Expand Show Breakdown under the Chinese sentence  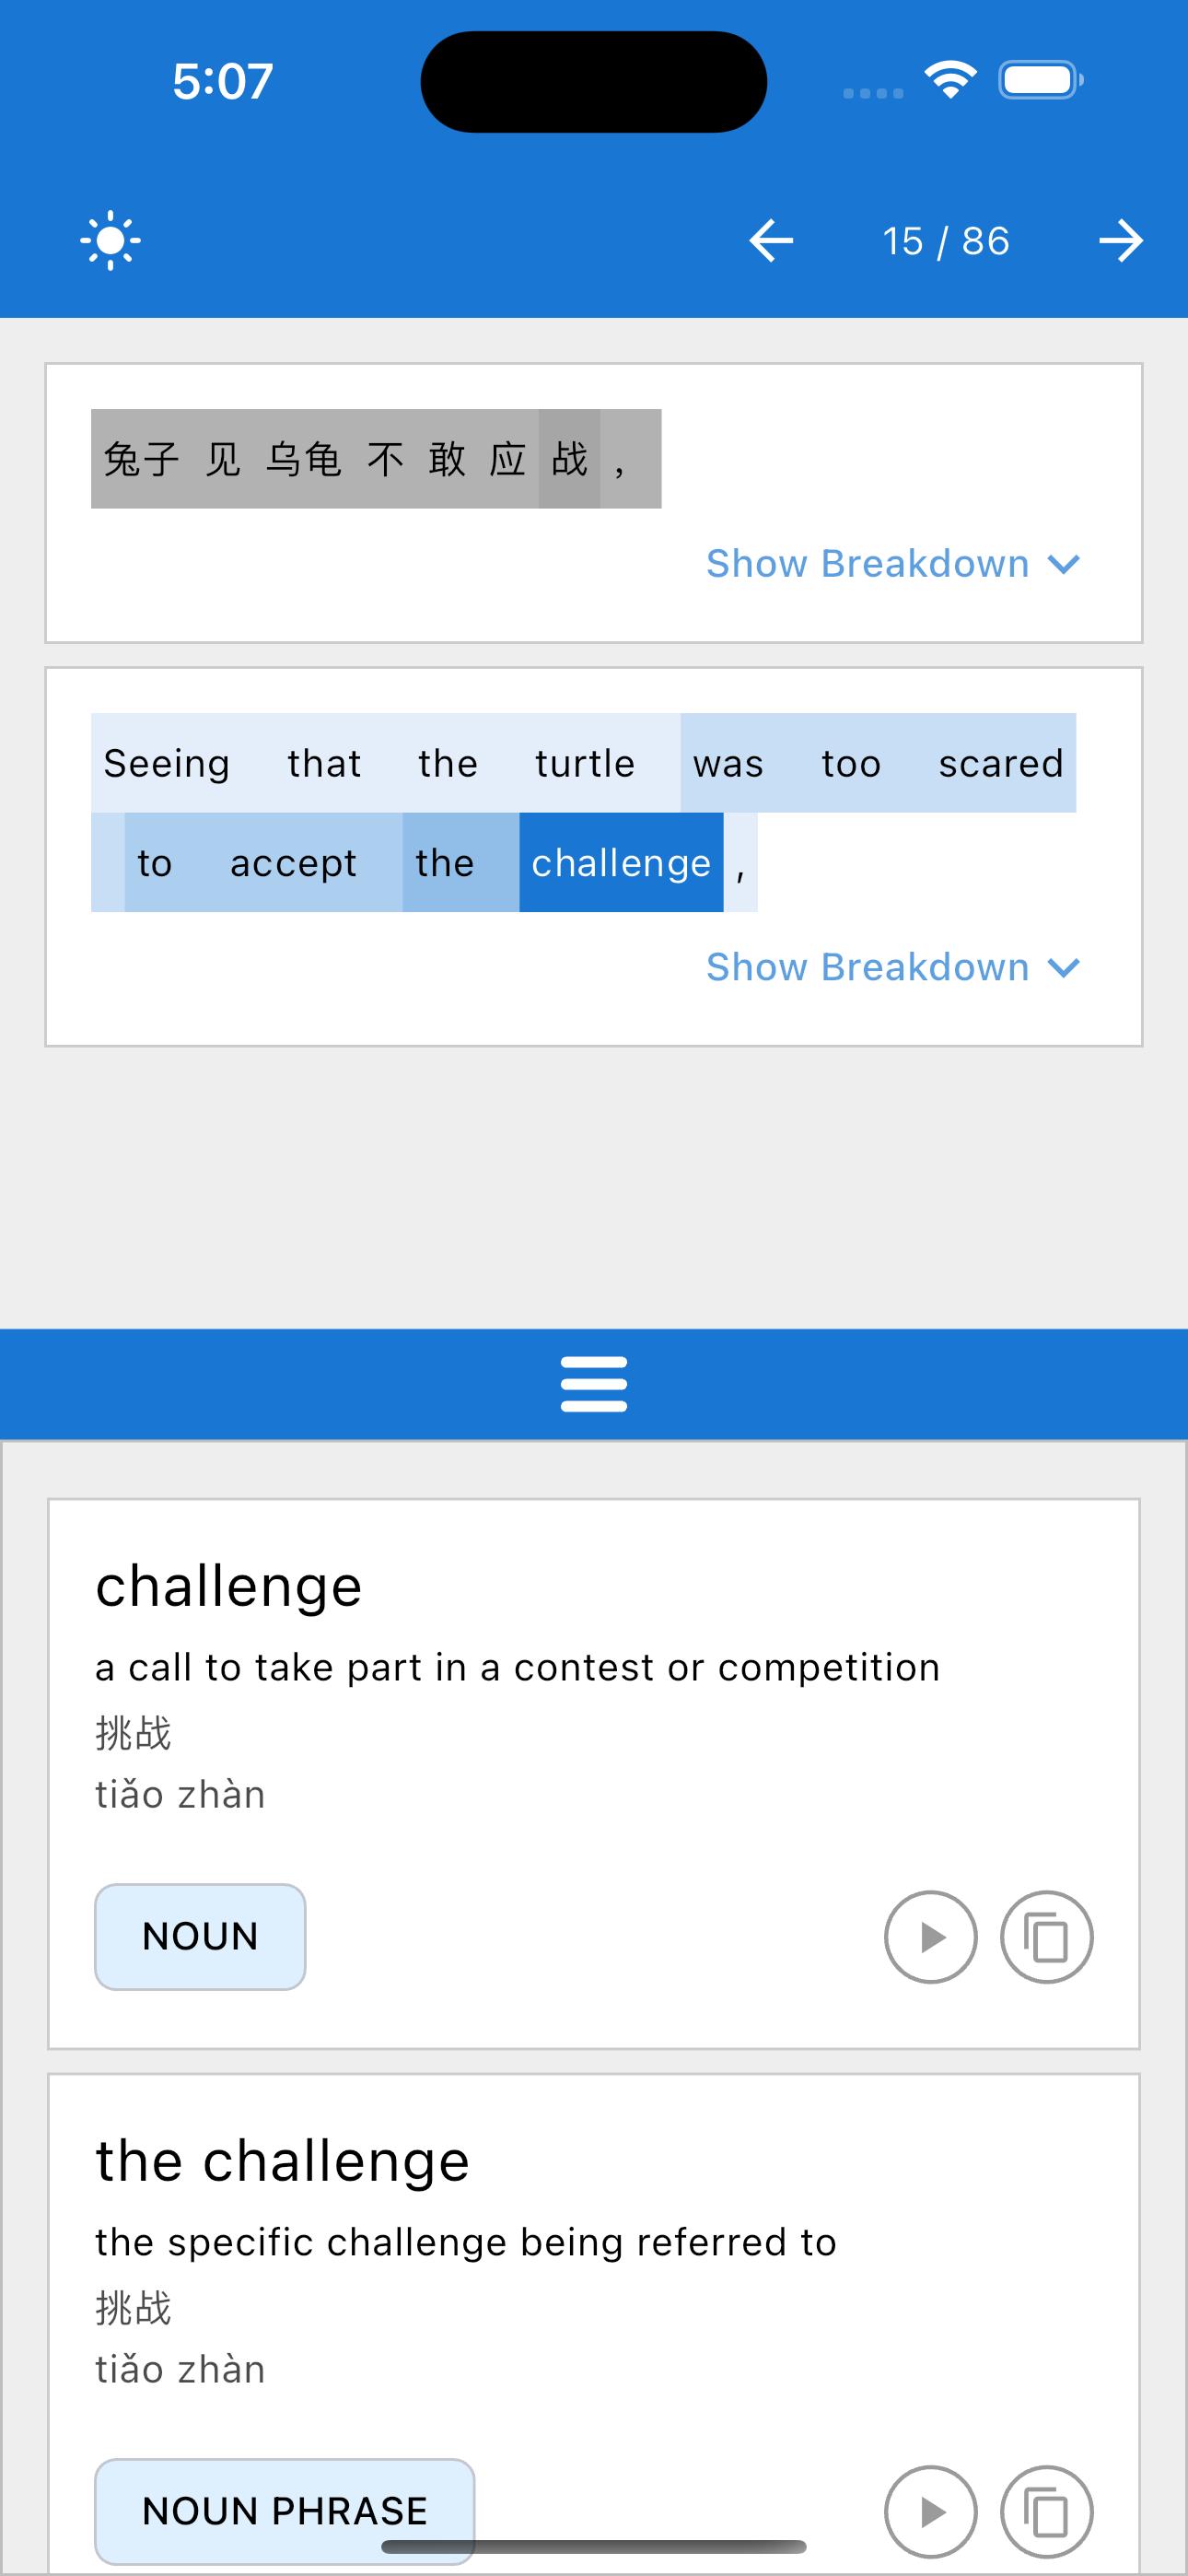(893, 564)
